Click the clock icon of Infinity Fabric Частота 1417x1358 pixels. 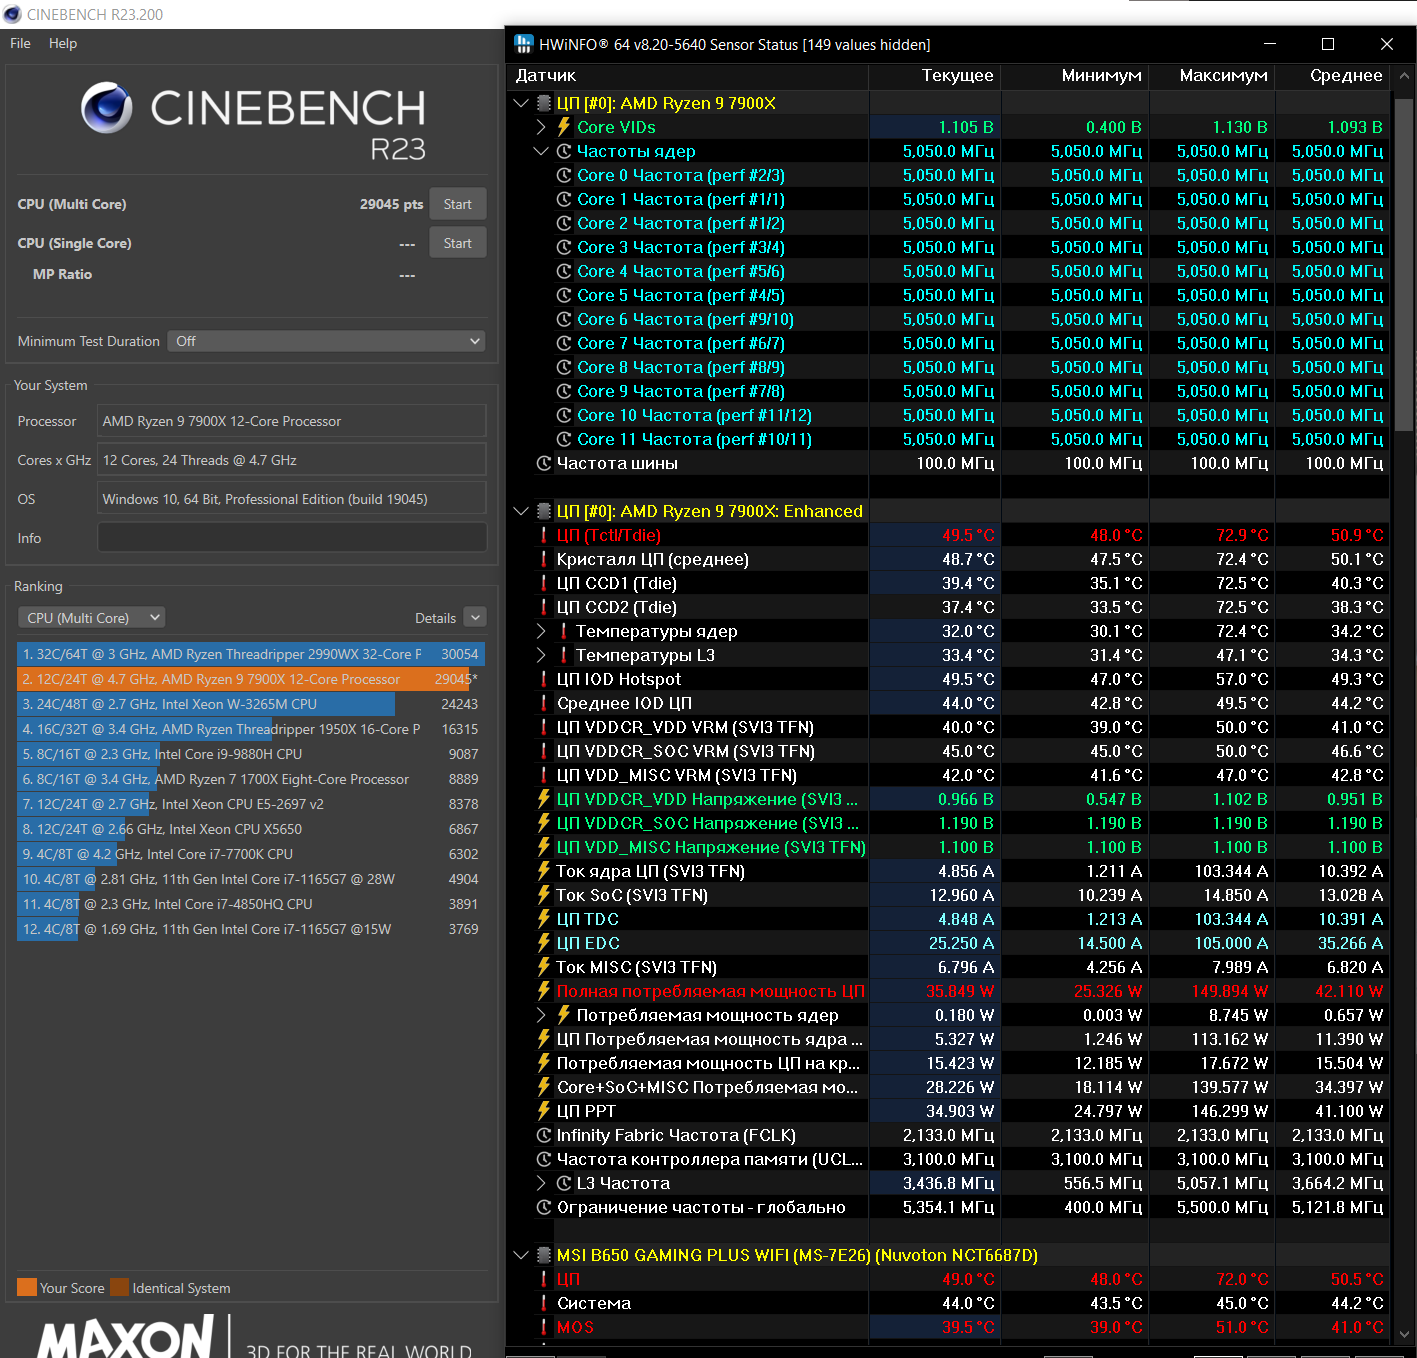544,1135
